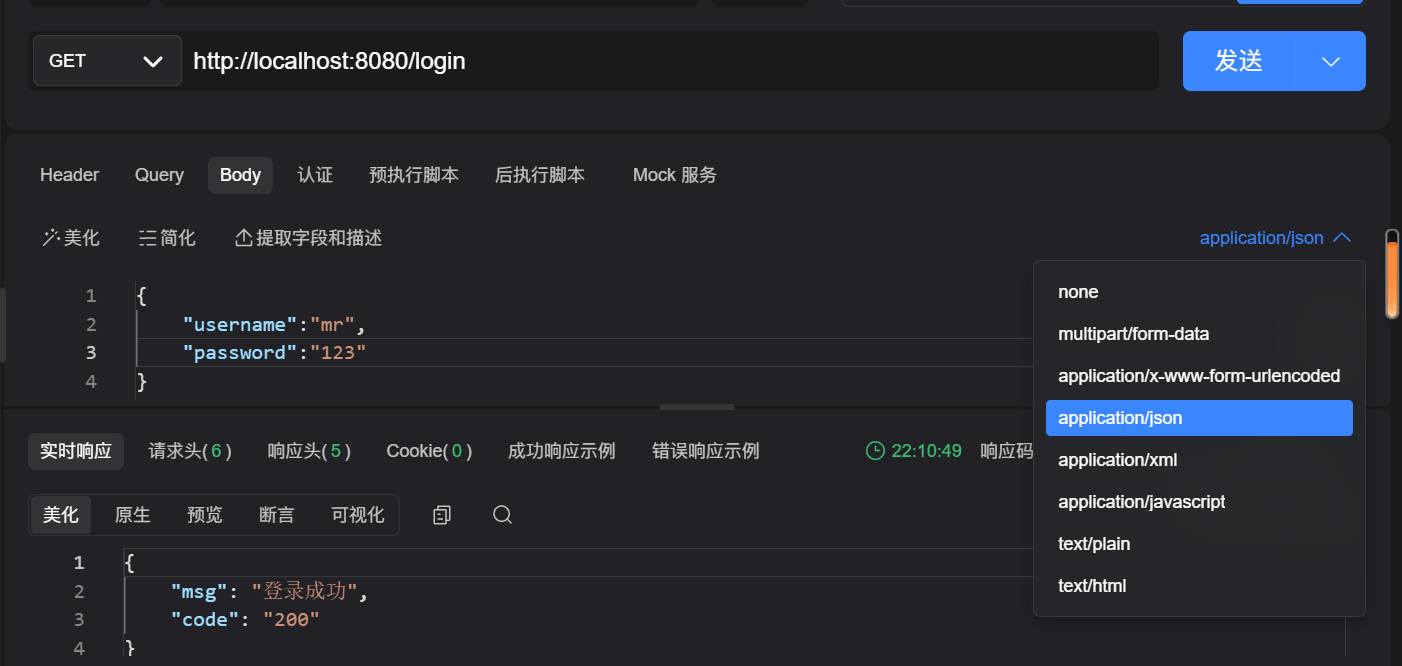Screen dimensions: 1402x666
Task: Choose application/json option in list
Action: [x=1199, y=418]
